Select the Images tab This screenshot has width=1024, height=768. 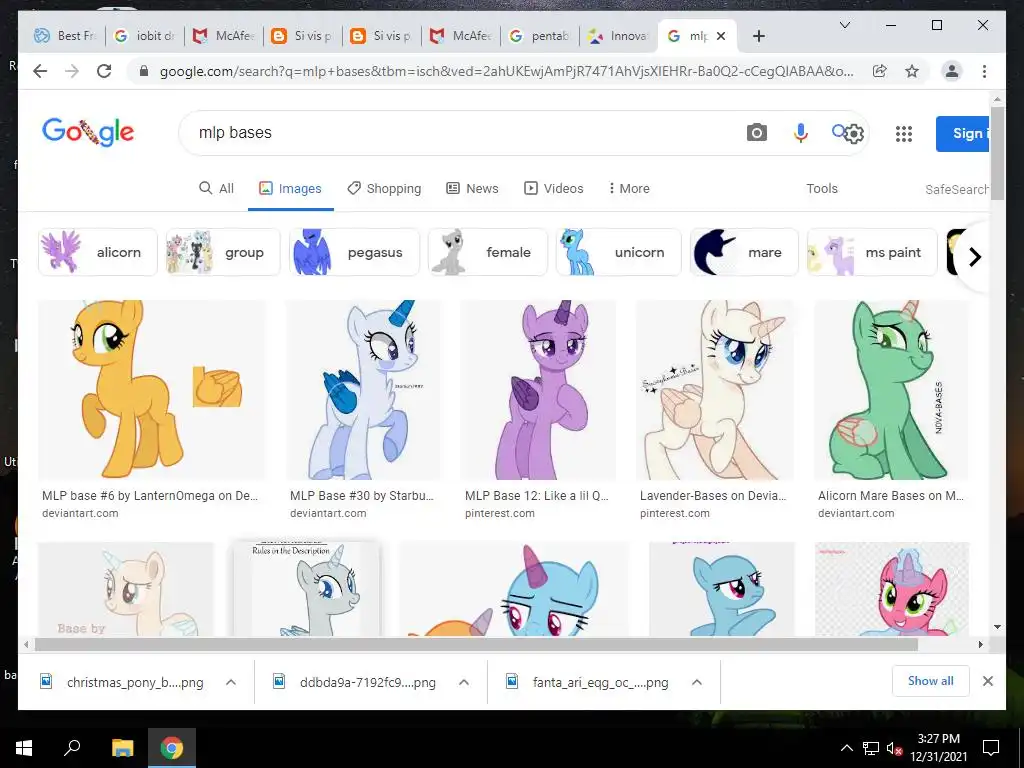point(291,189)
